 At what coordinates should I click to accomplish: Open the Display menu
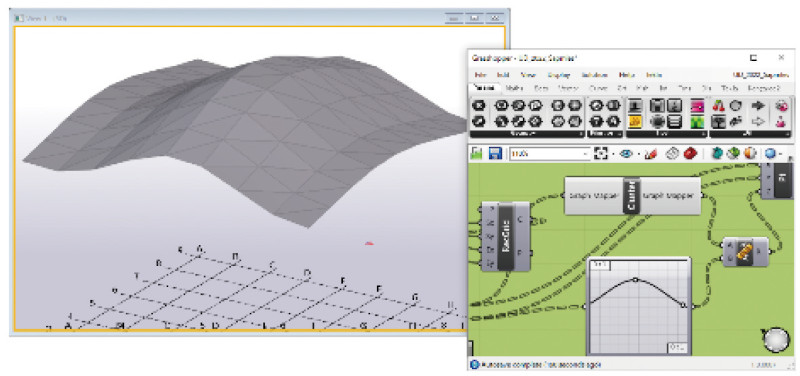pos(559,74)
